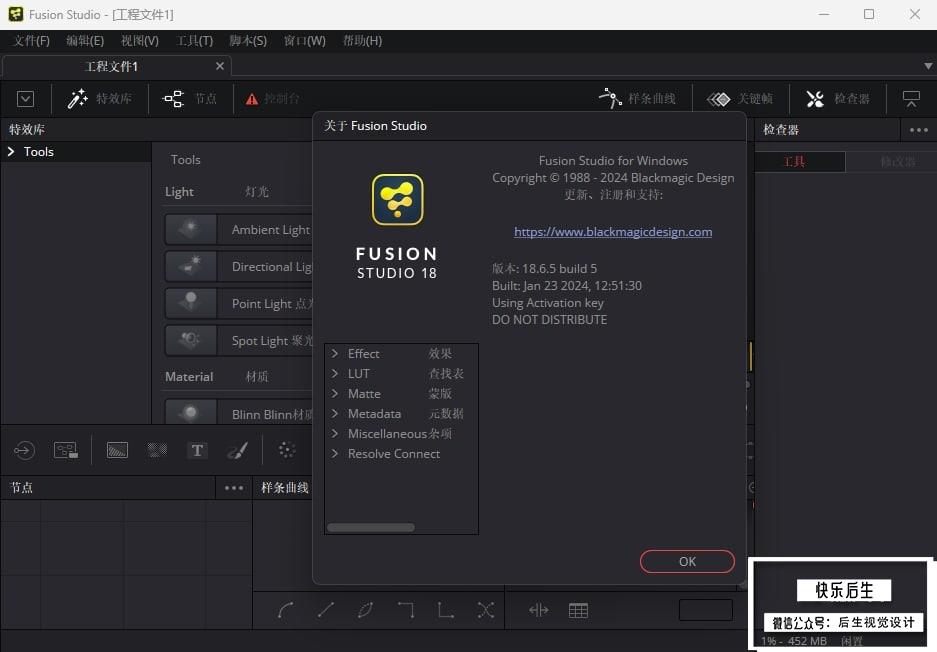Select the Blinn material thumbnail

(x=191, y=412)
